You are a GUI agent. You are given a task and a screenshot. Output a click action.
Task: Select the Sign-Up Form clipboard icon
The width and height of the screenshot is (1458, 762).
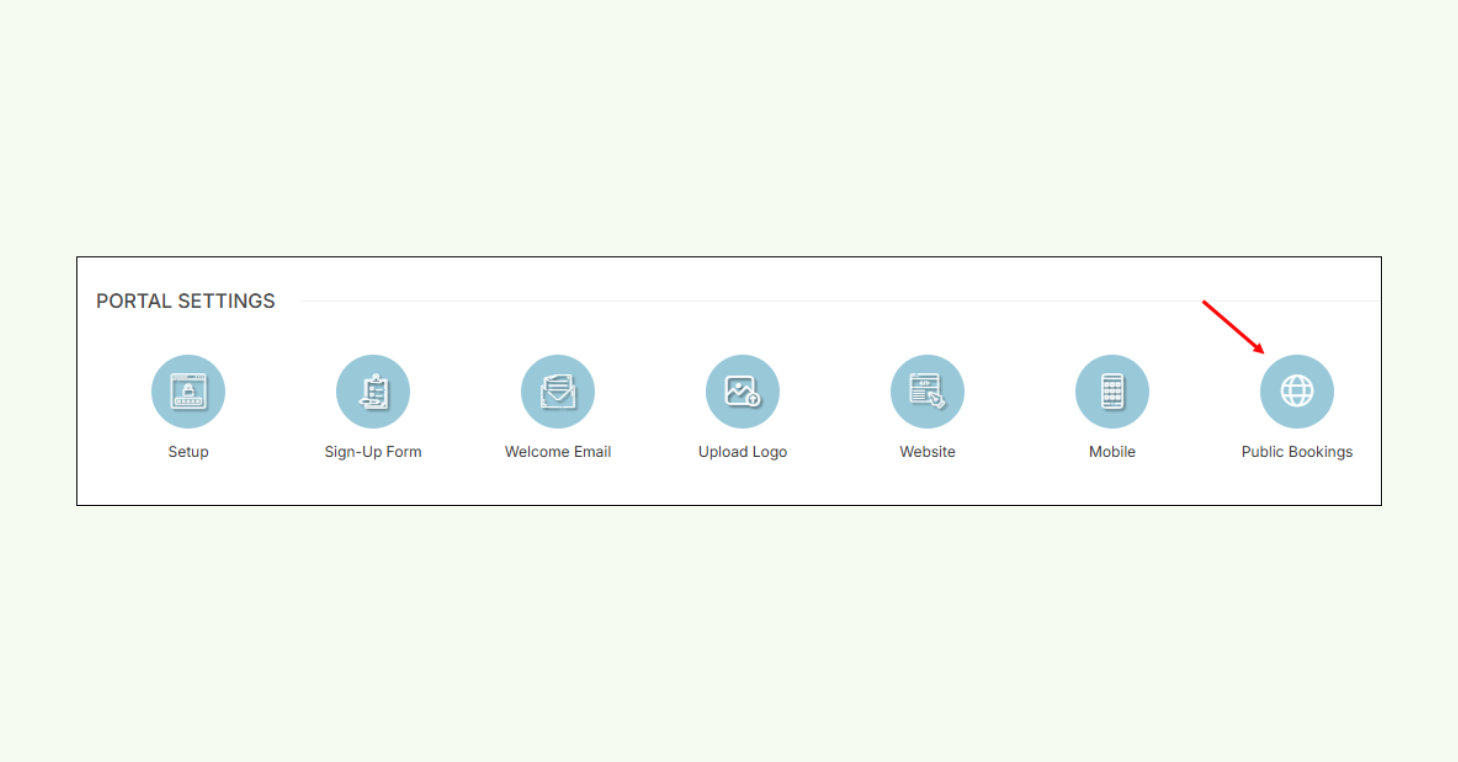coord(373,391)
